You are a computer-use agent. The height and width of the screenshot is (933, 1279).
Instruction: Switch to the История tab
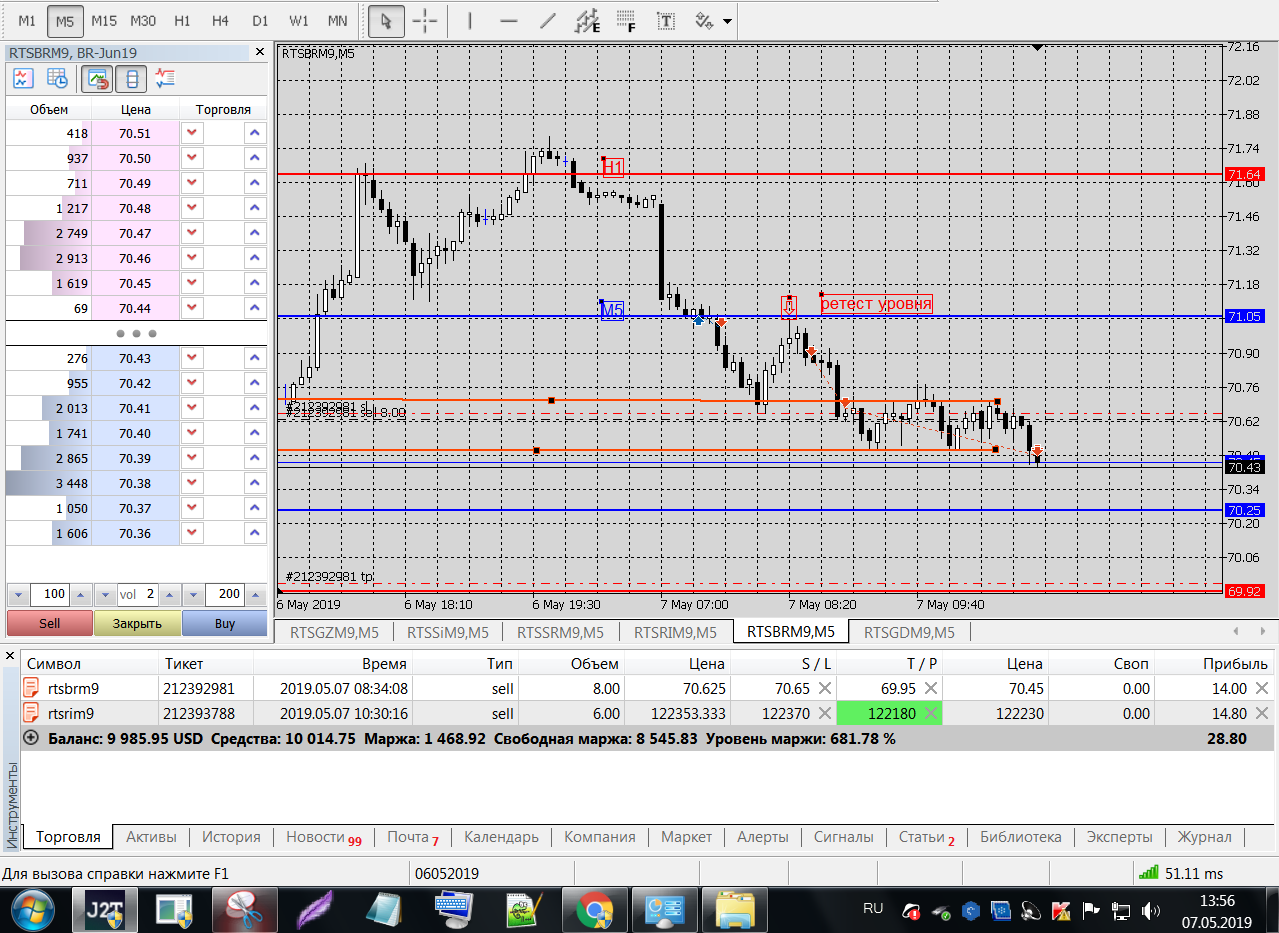click(231, 837)
